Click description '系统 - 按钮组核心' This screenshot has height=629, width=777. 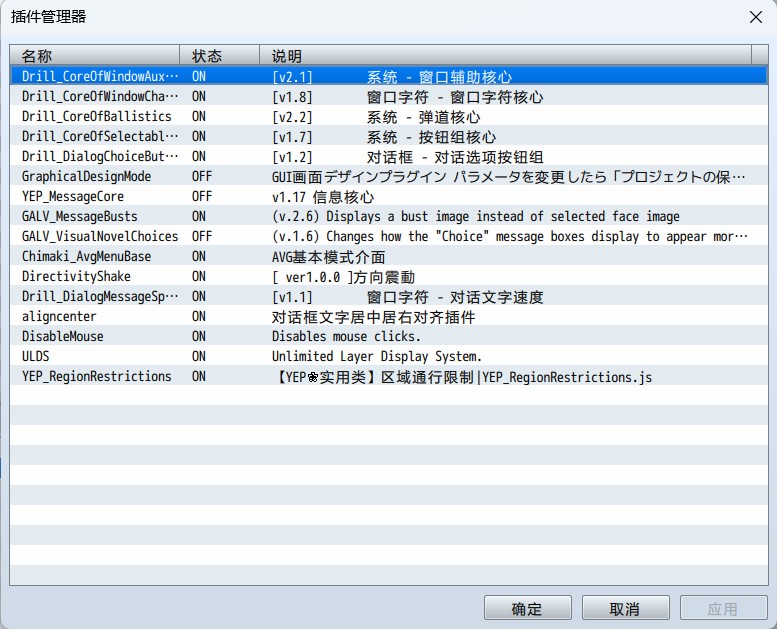point(431,137)
